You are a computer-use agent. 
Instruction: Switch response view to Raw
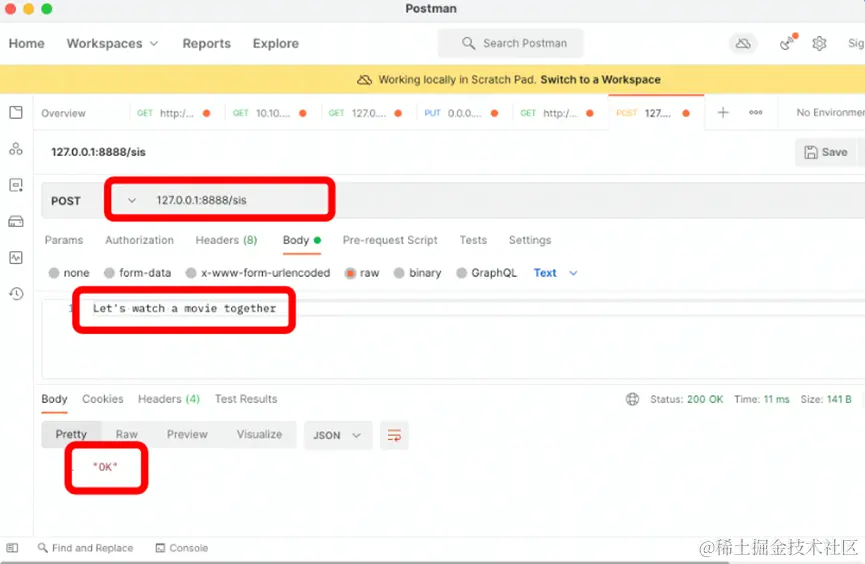(x=126, y=434)
